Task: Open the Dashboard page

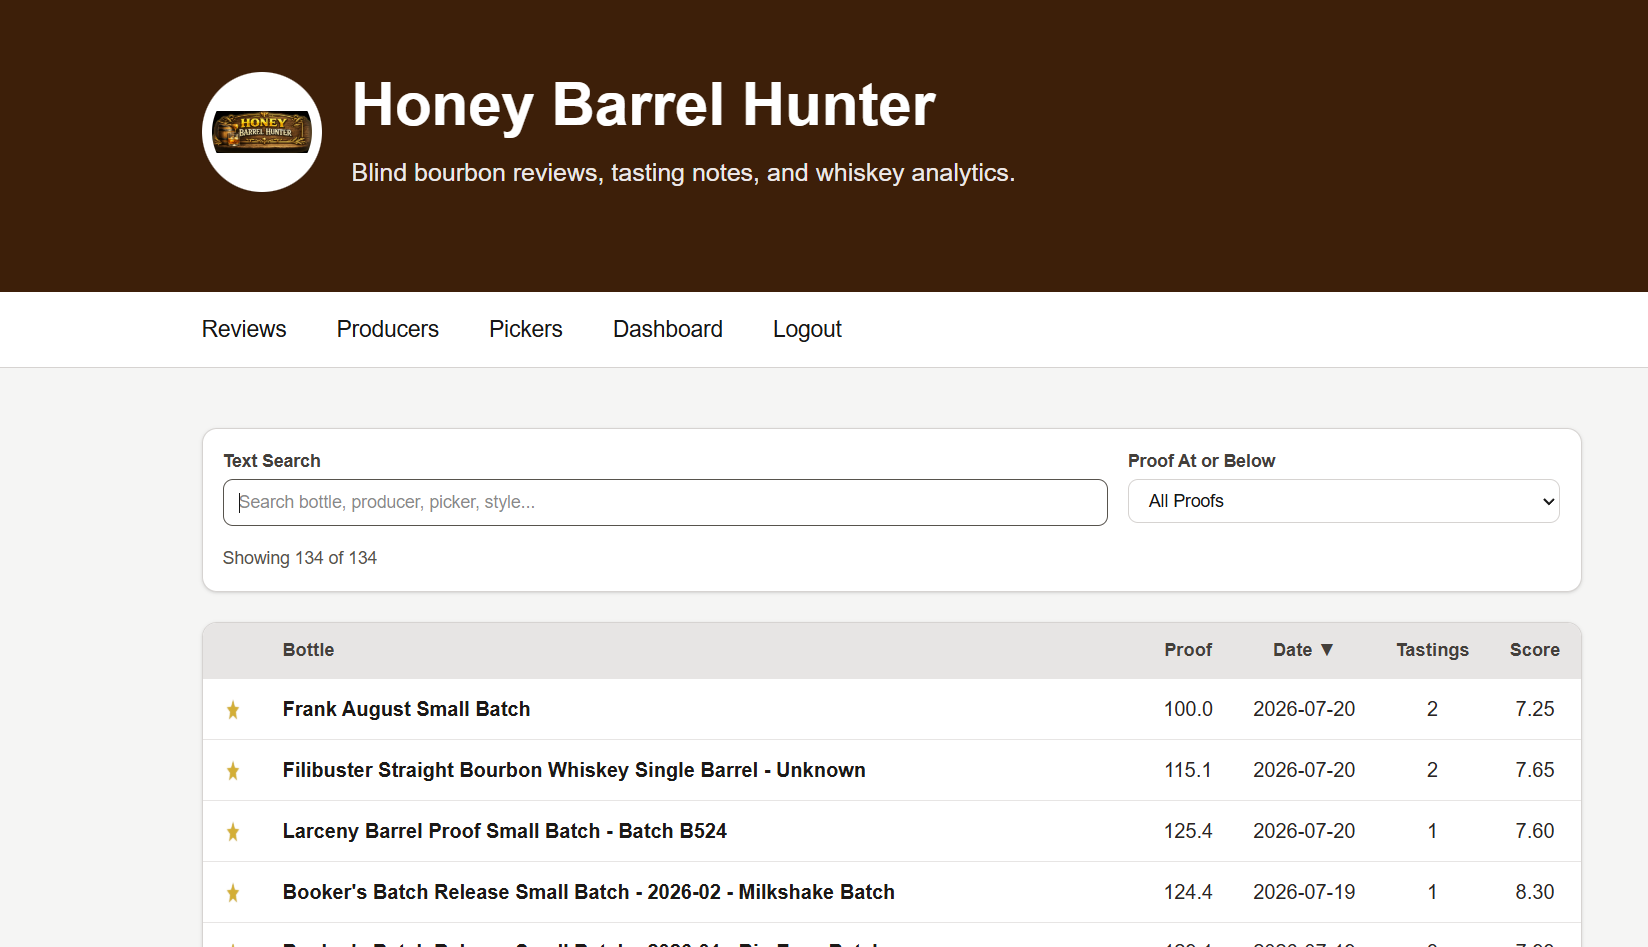Action: pyautogui.click(x=668, y=329)
